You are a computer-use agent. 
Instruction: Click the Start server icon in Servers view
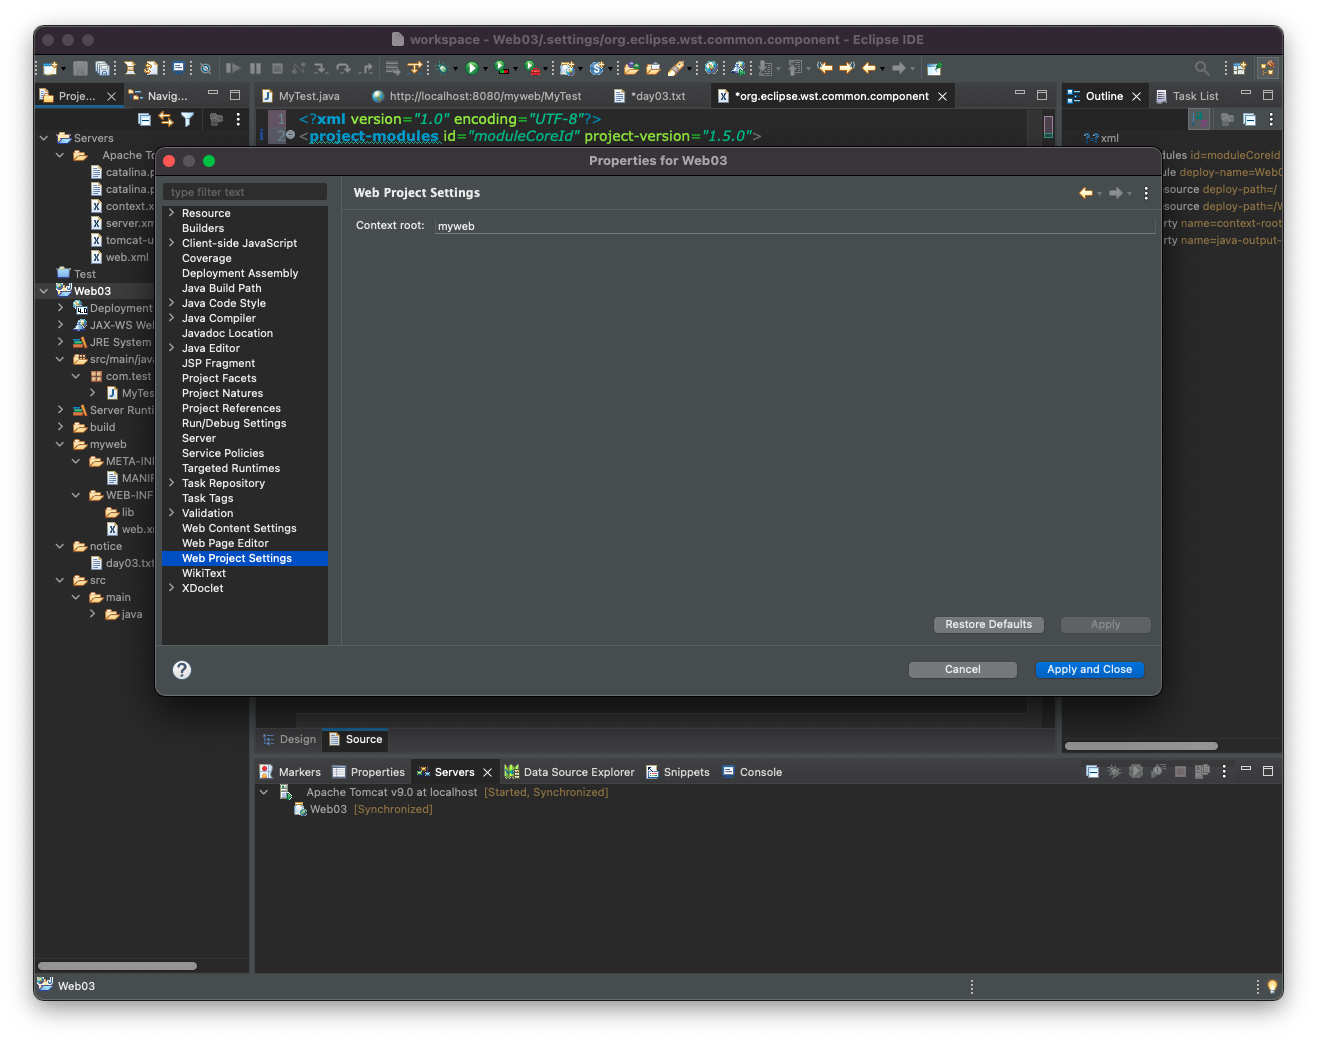1136,772
